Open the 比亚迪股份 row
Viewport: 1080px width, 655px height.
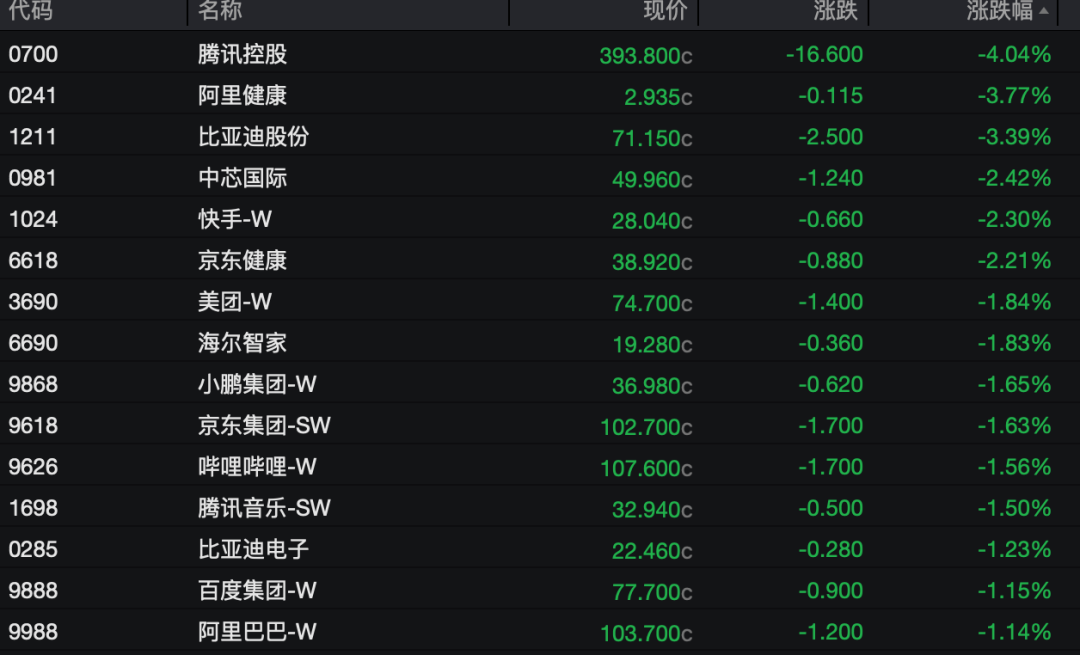click(x=540, y=134)
